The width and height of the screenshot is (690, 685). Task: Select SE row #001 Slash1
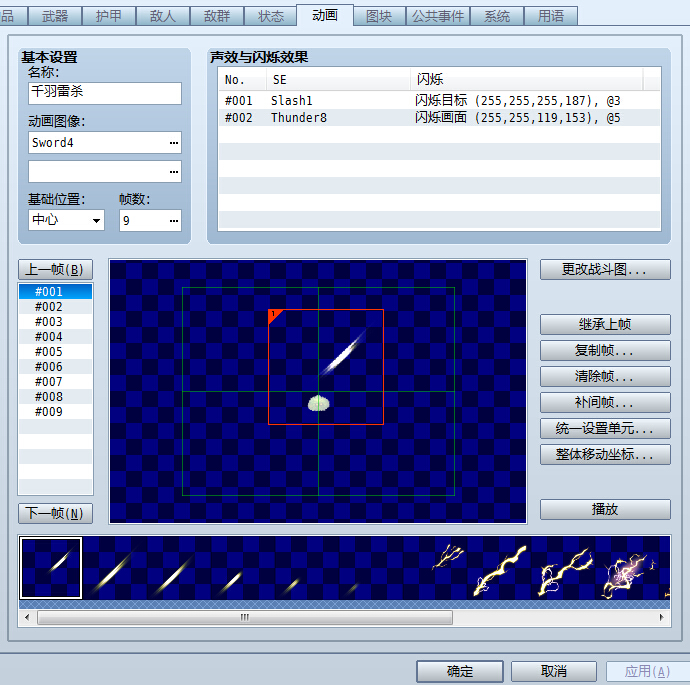439,100
